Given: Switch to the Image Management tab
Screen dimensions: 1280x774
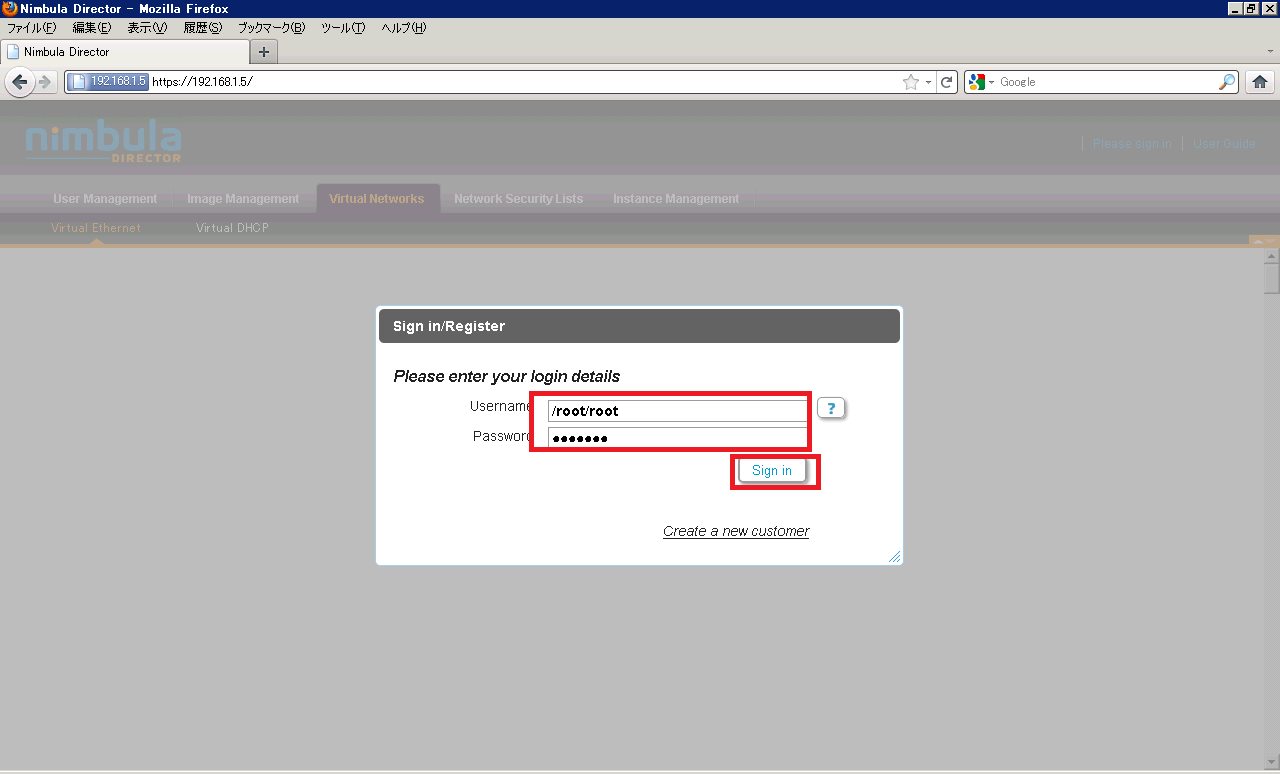Looking at the screenshot, I should pos(243,199).
